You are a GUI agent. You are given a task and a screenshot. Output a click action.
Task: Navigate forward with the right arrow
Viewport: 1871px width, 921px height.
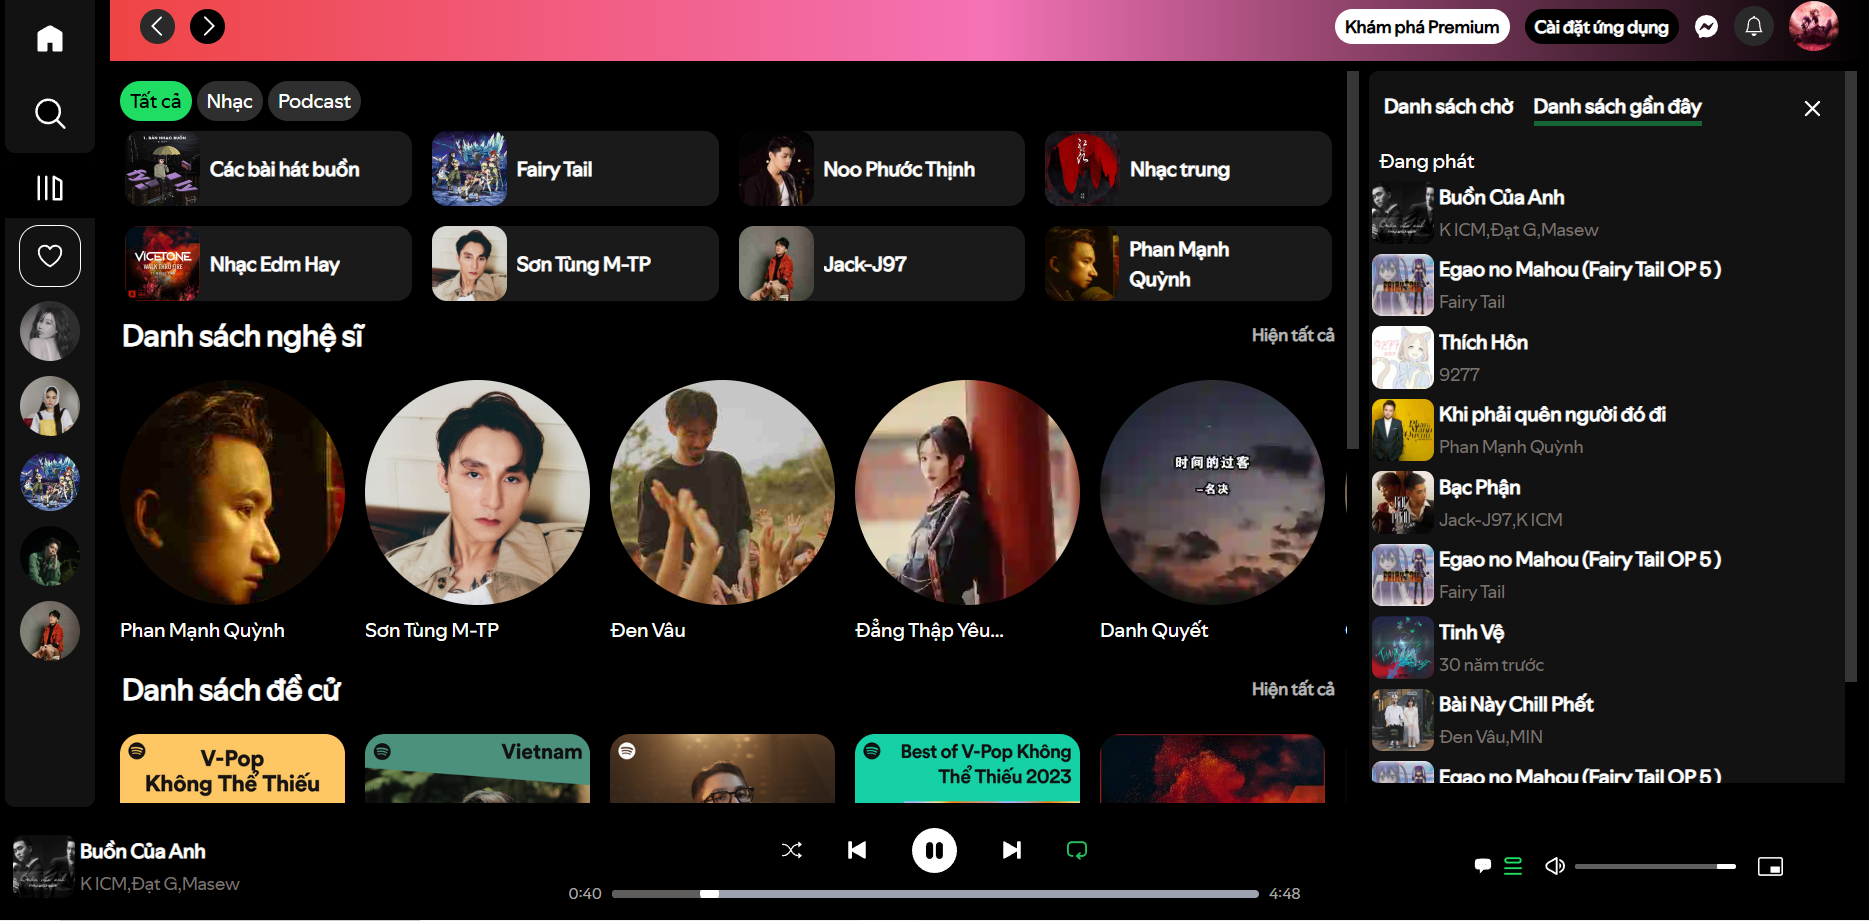(x=207, y=26)
